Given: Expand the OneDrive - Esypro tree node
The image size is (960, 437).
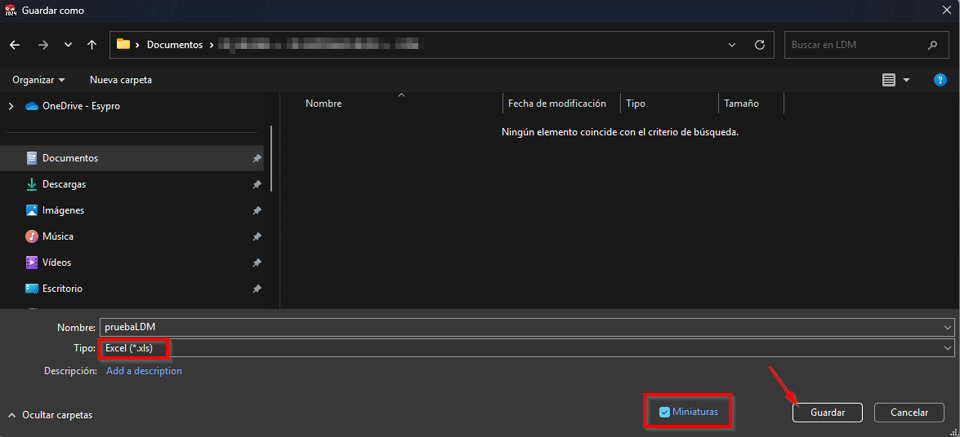Looking at the screenshot, I should pyautogui.click(x=11, y=106).
